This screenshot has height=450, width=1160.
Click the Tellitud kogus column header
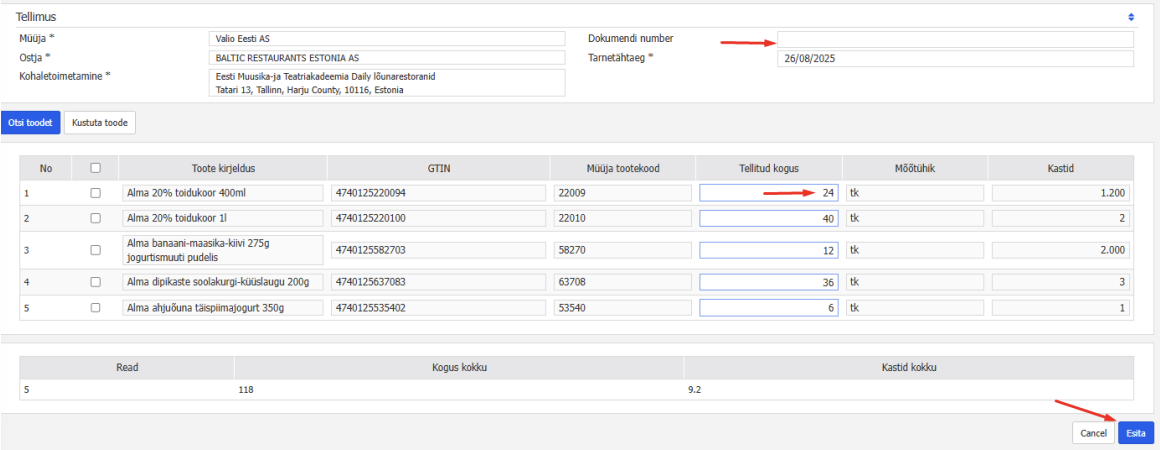pos(768,168)
